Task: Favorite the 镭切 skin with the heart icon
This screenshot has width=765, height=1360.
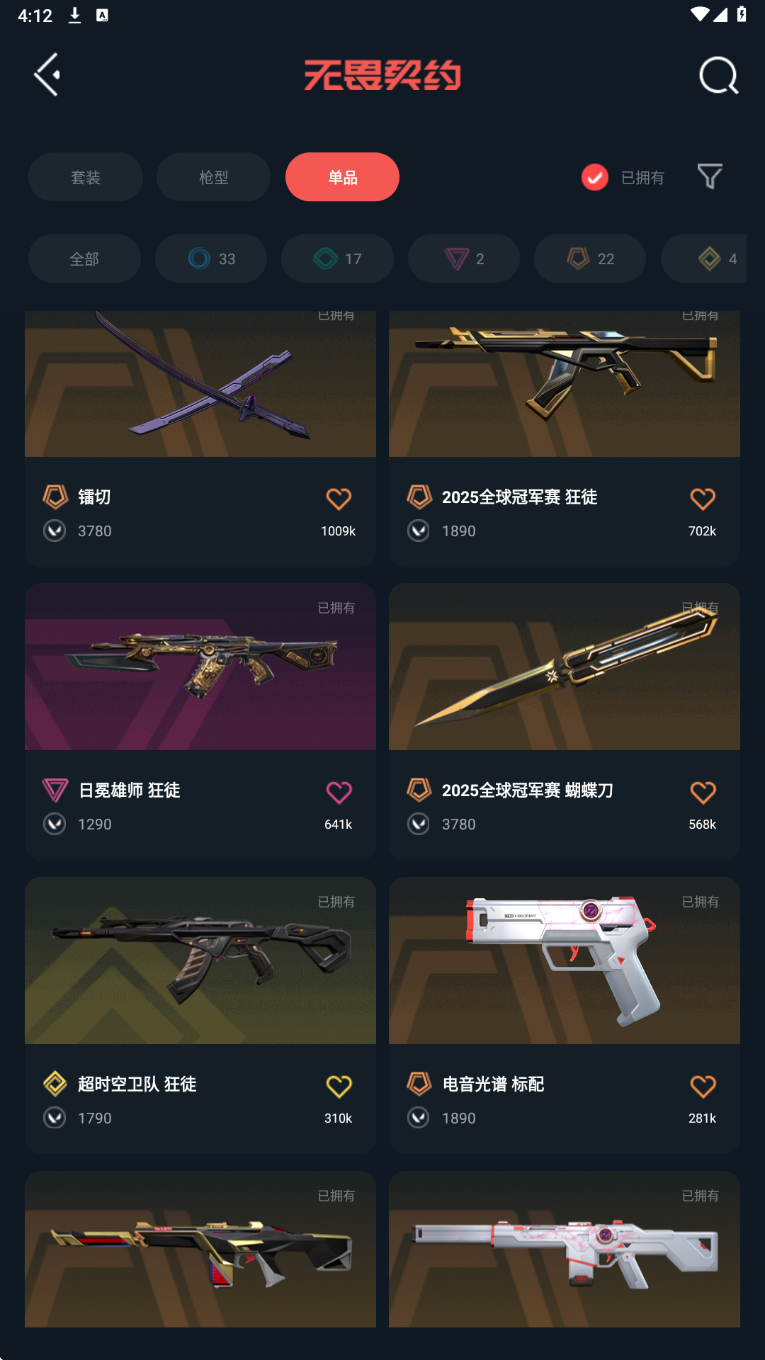Action: click(x=339, y=498)
